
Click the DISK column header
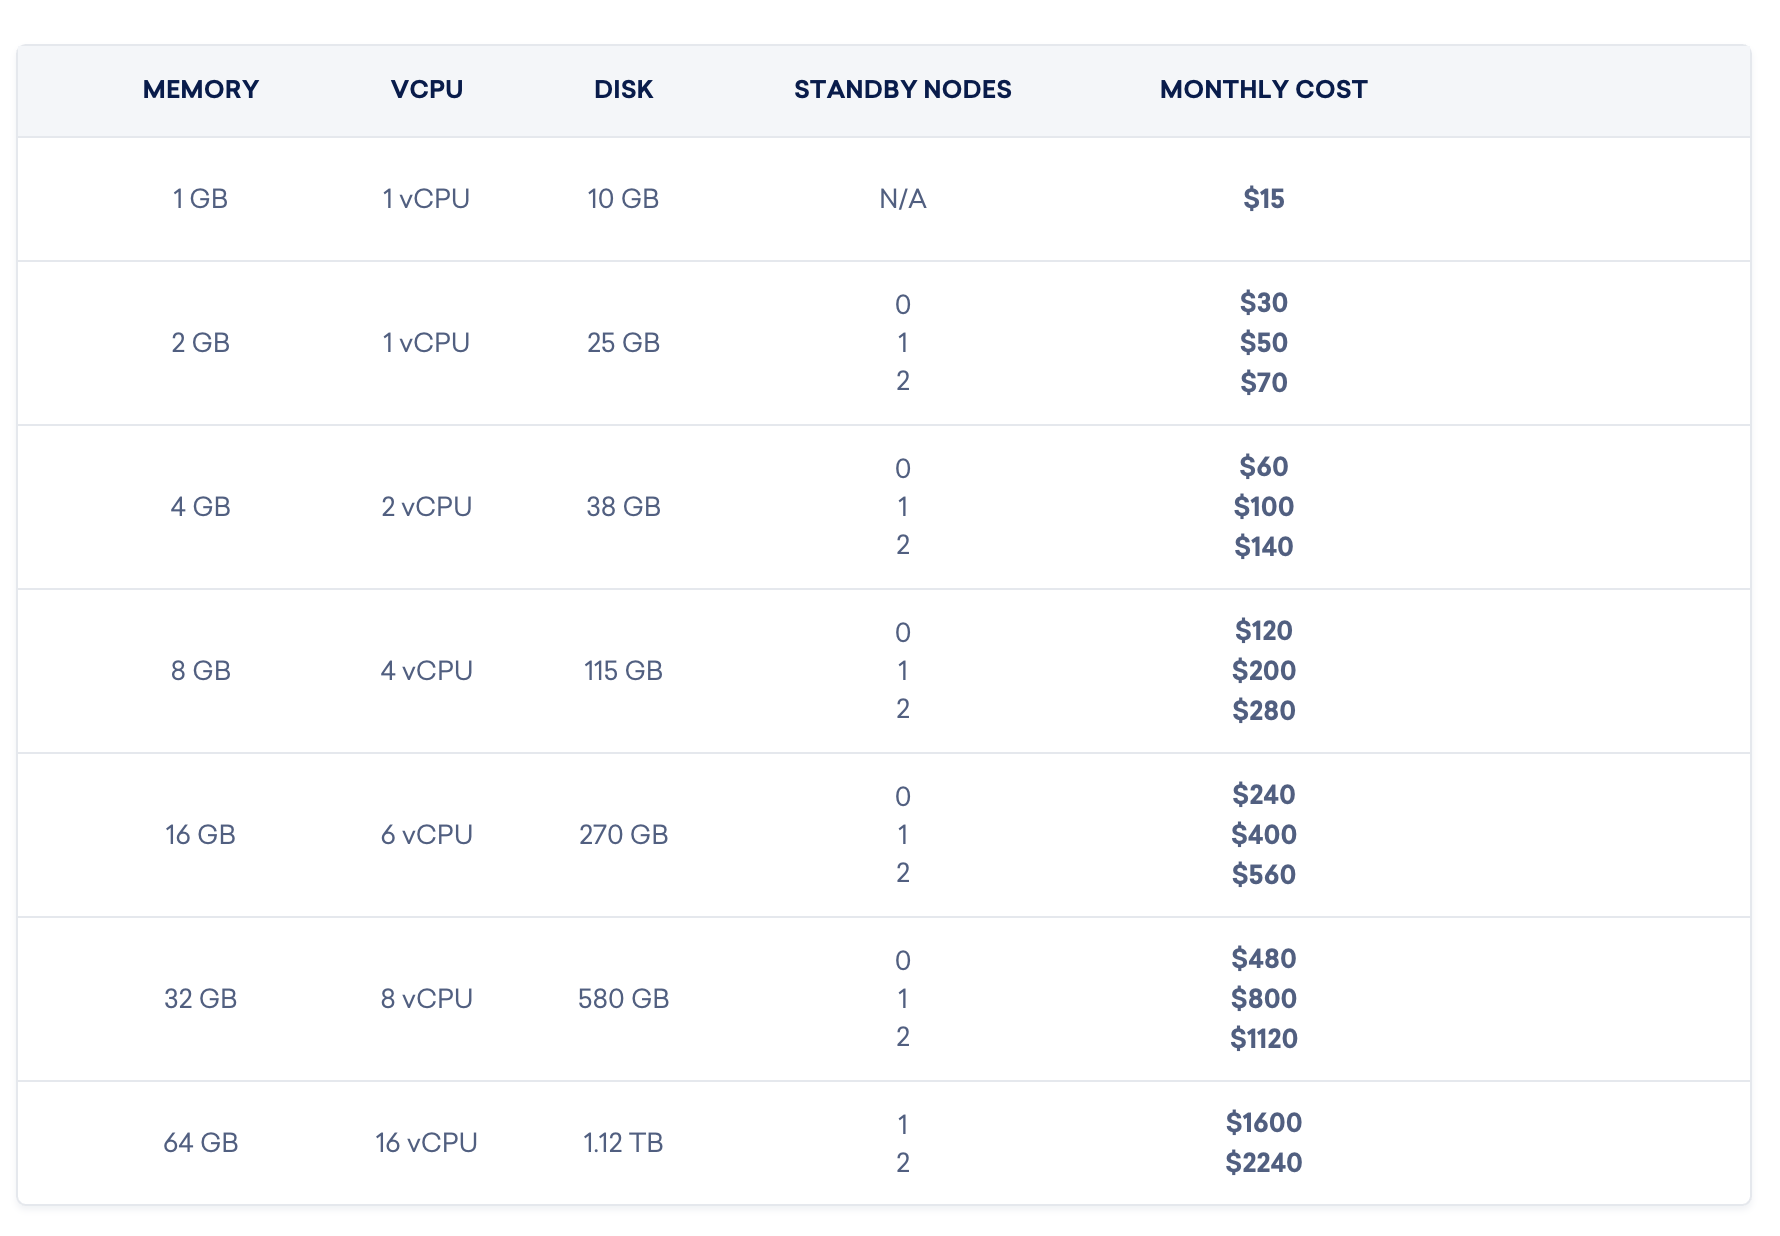(623, 89)
